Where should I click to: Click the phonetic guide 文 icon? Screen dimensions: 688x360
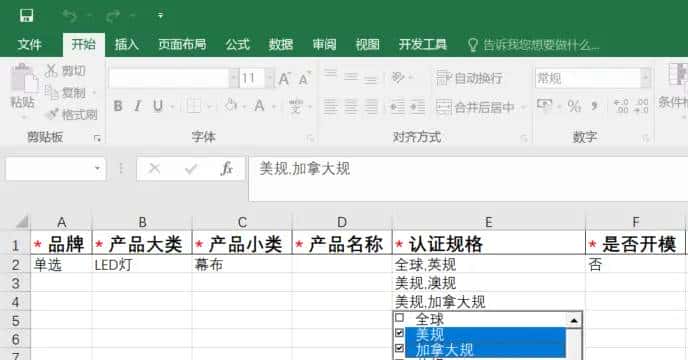point(296,106)
